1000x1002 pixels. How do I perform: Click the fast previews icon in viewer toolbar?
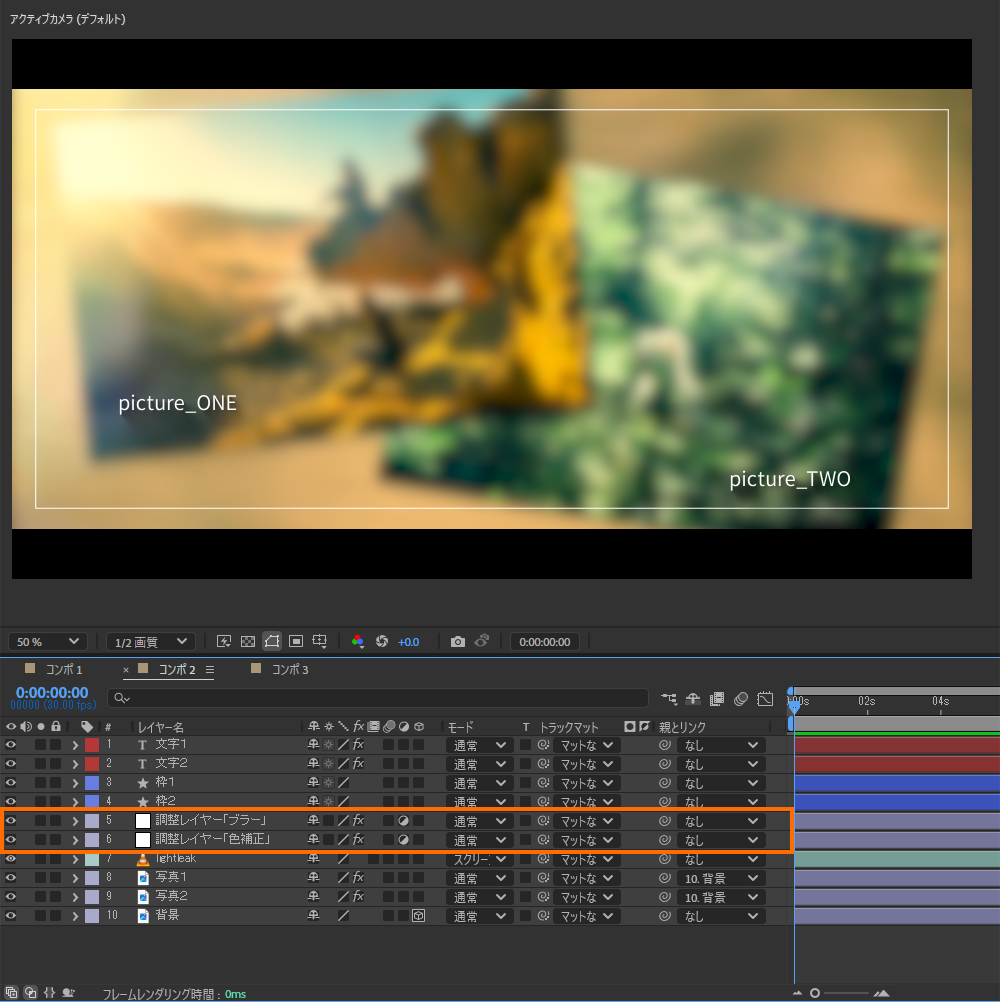point(224,641)
